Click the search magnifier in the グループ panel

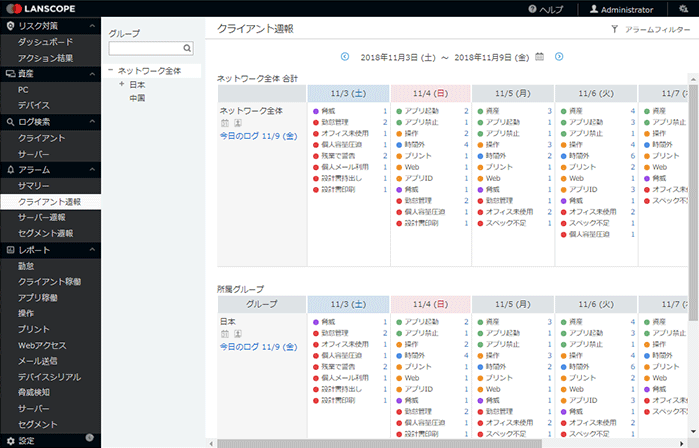(x=187, y=47)
